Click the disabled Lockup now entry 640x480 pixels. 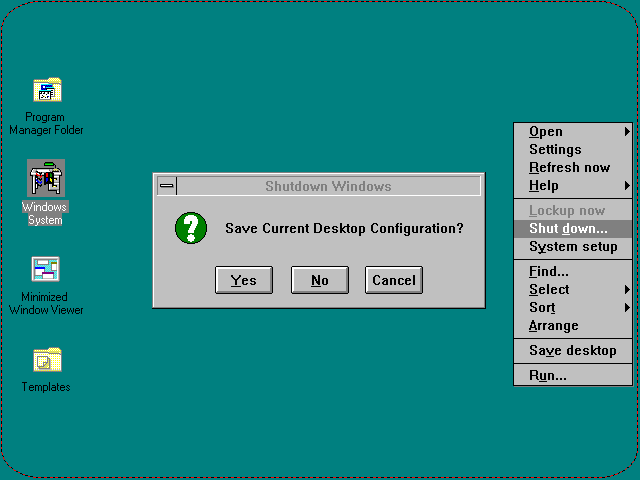573,211
